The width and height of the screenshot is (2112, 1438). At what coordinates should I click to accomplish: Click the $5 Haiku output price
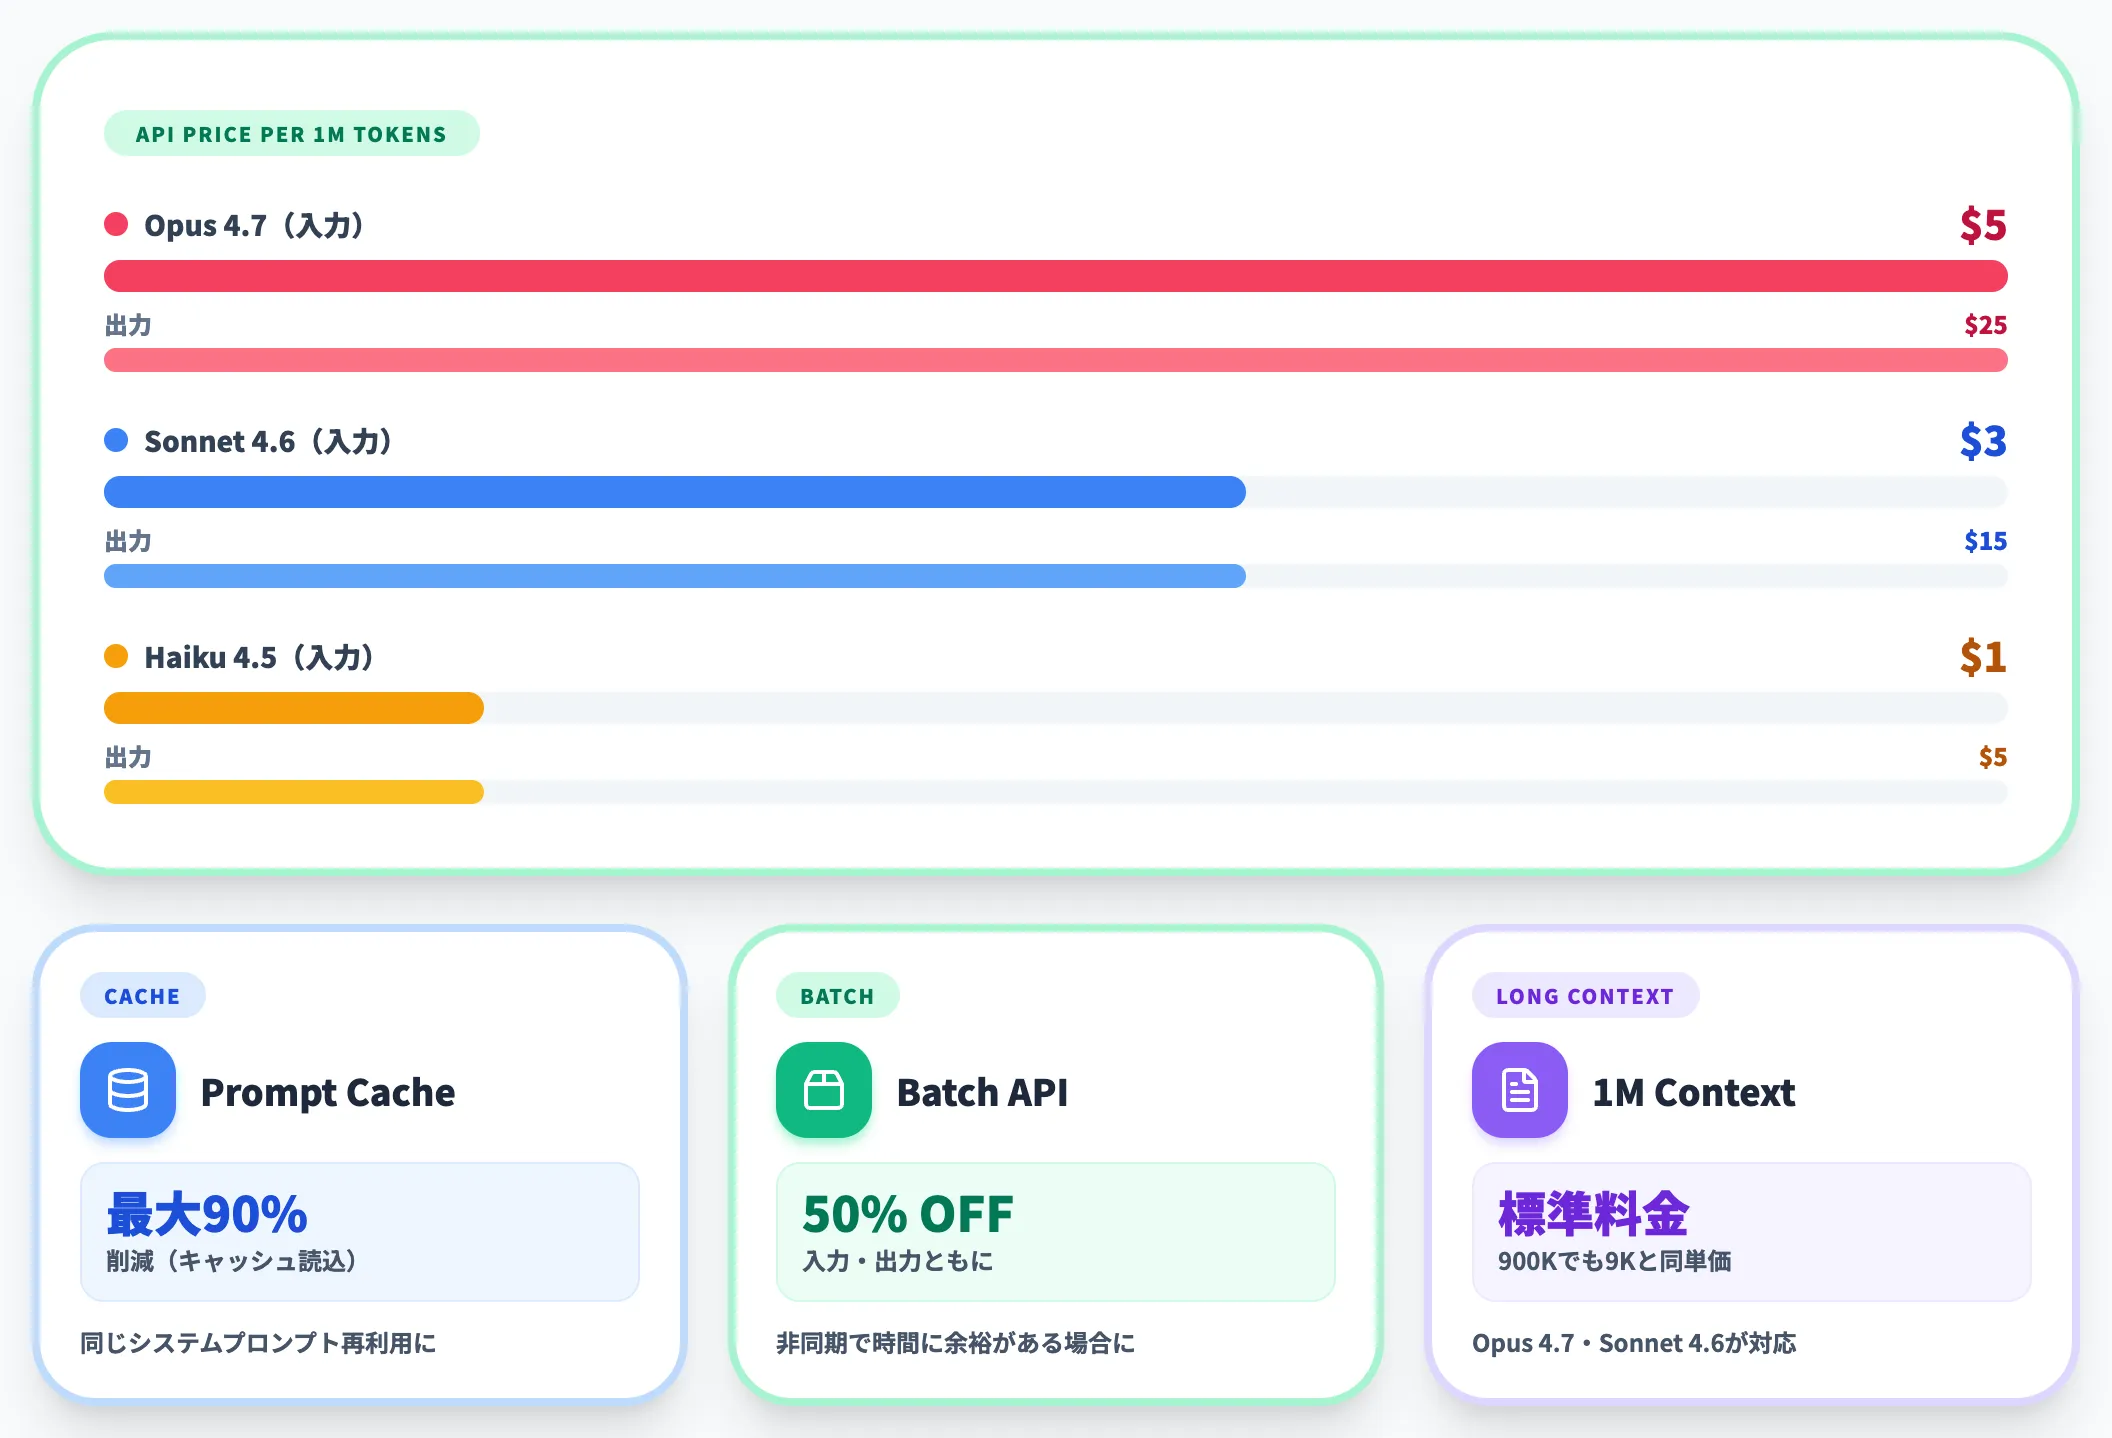click(x=1993, y=757)
